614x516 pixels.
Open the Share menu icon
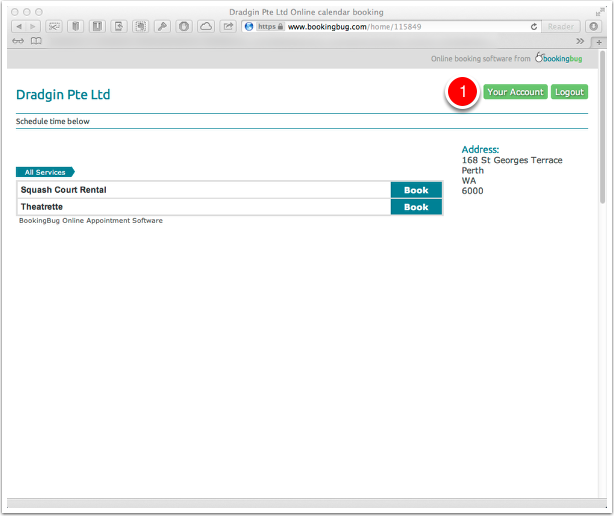pos(228,27)
